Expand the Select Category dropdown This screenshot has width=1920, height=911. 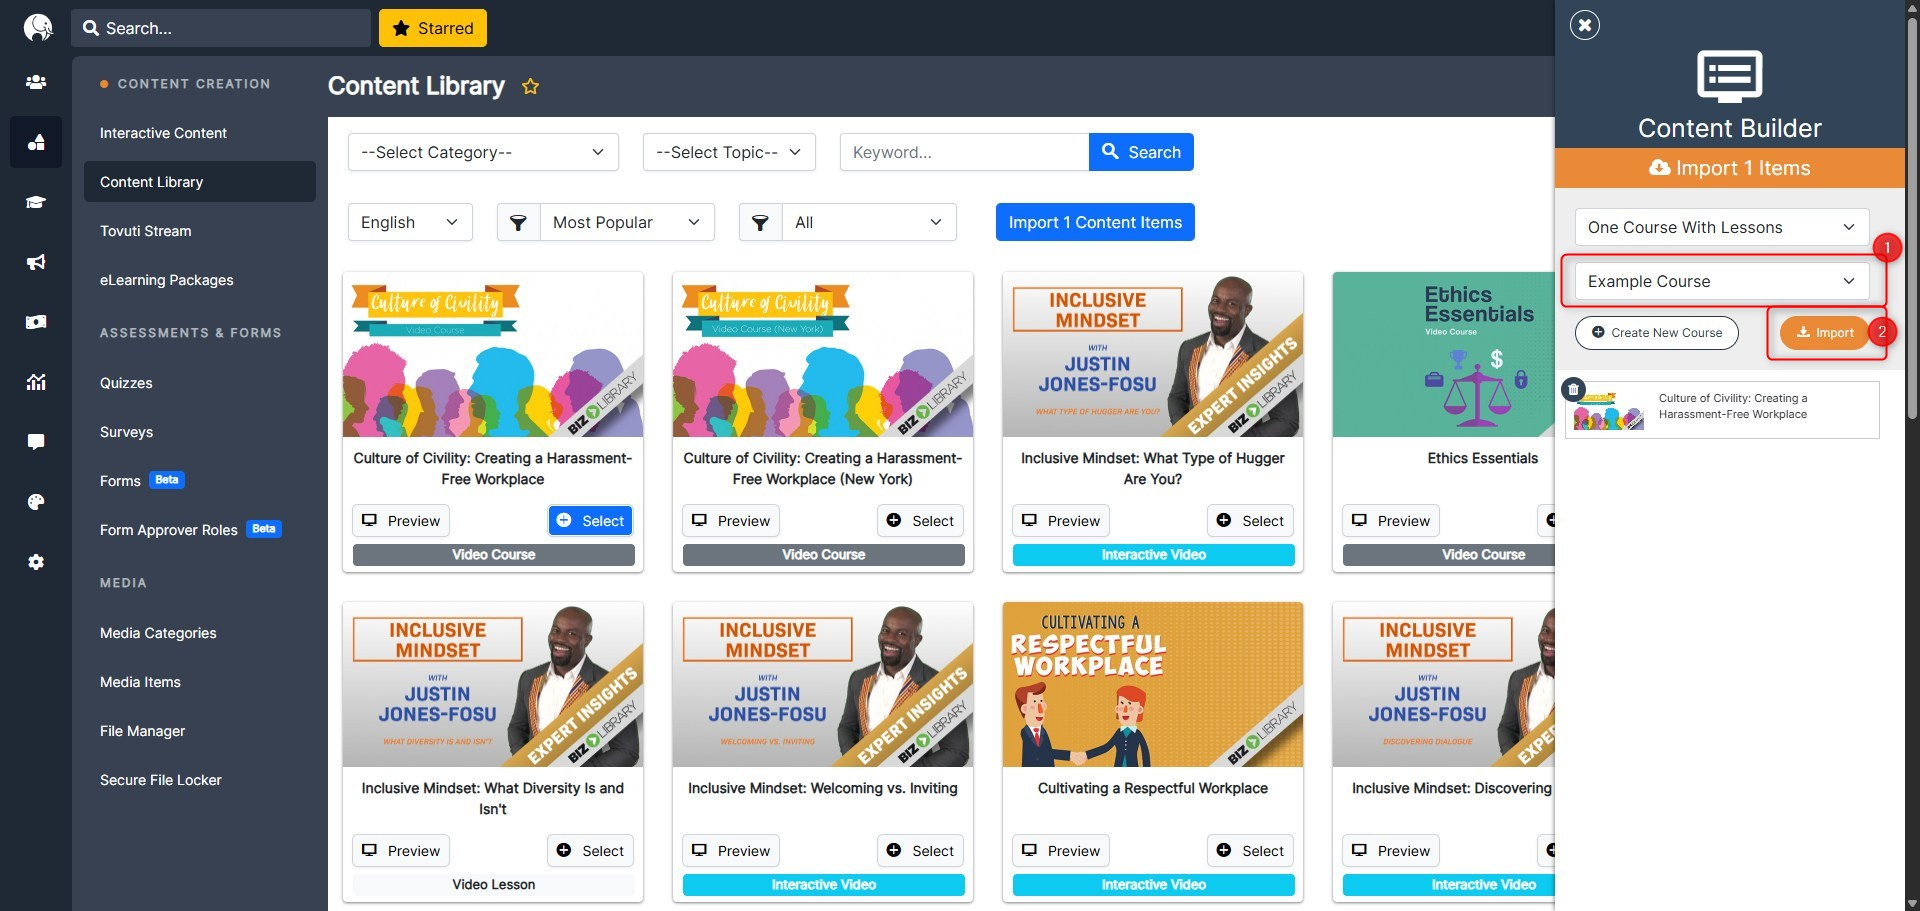483,152
